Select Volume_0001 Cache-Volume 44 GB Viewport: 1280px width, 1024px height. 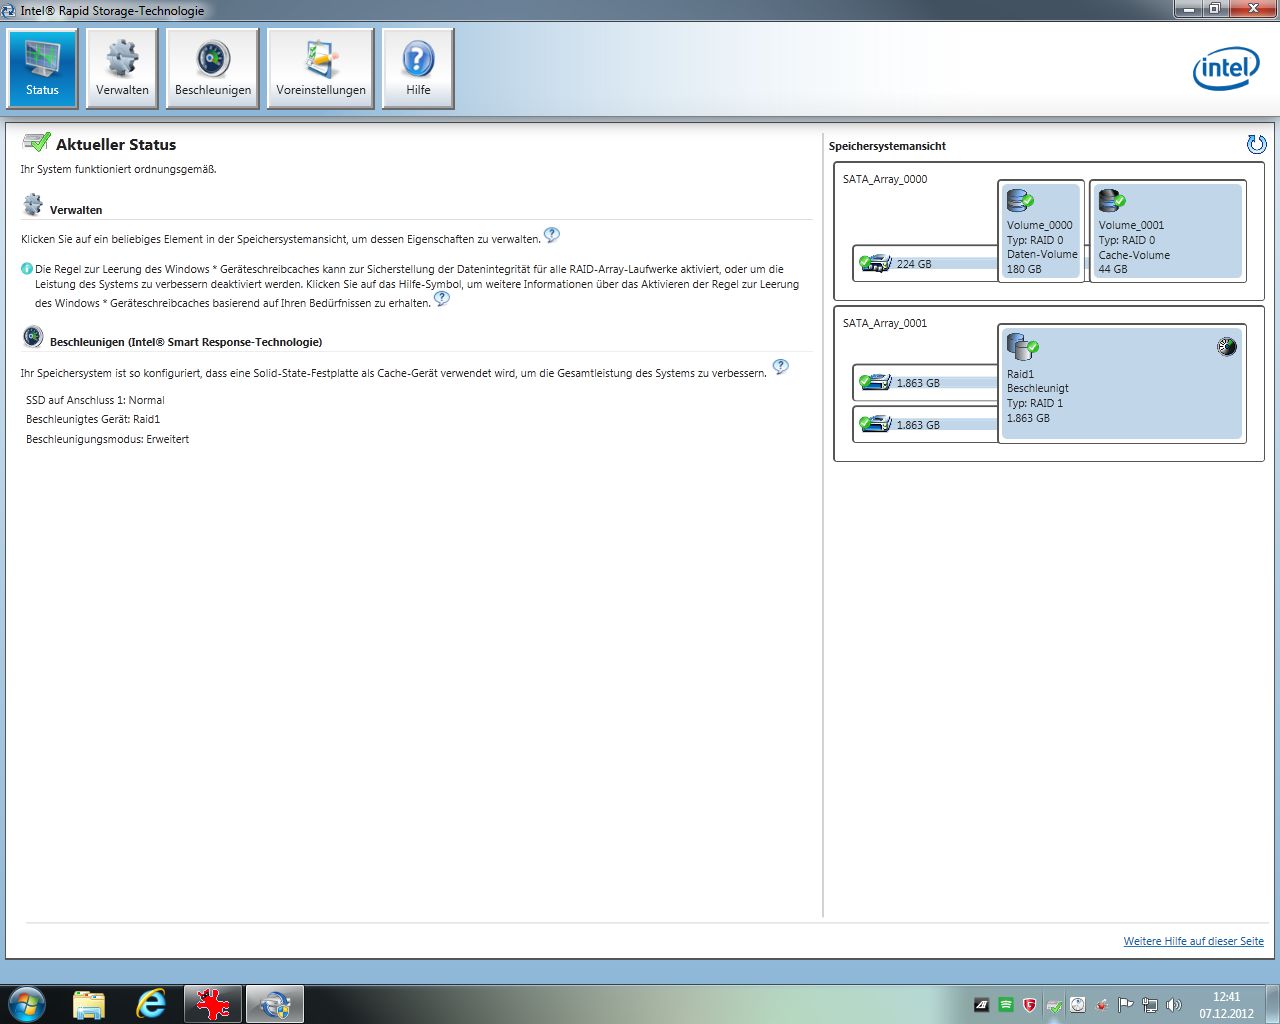pos(1168,231)
